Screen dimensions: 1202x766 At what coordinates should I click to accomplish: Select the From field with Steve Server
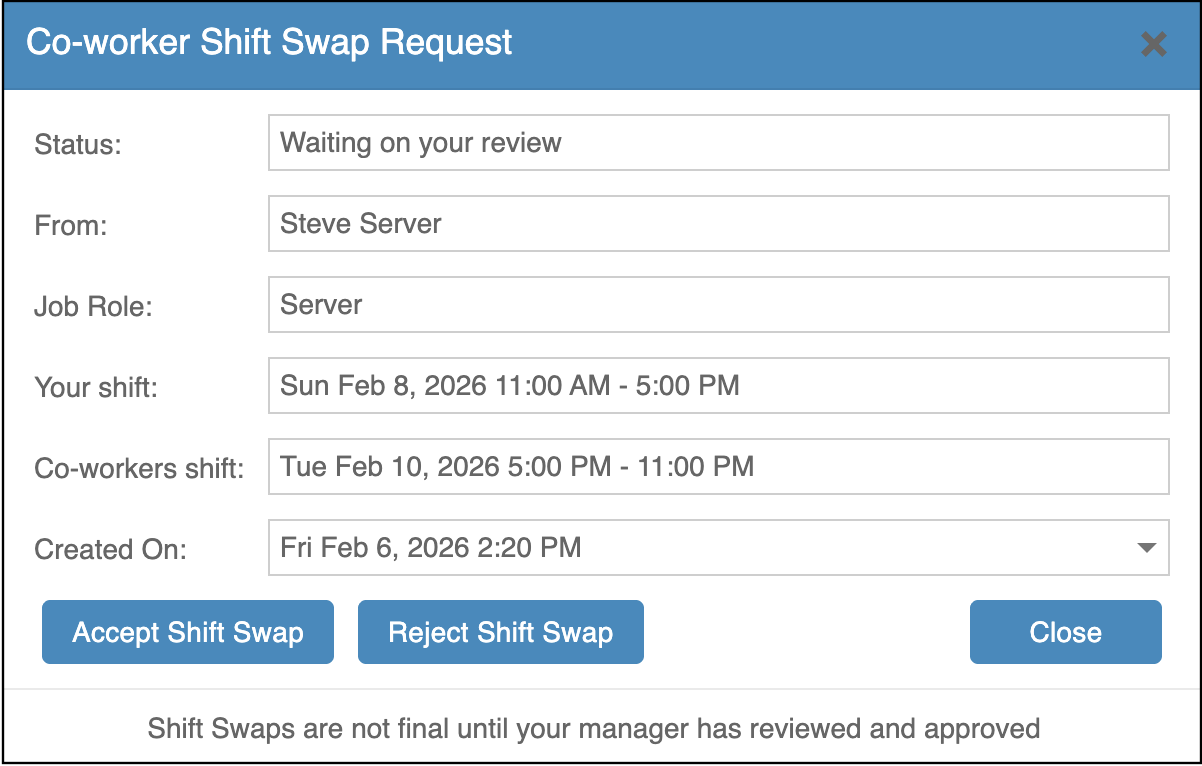(718, 223)
